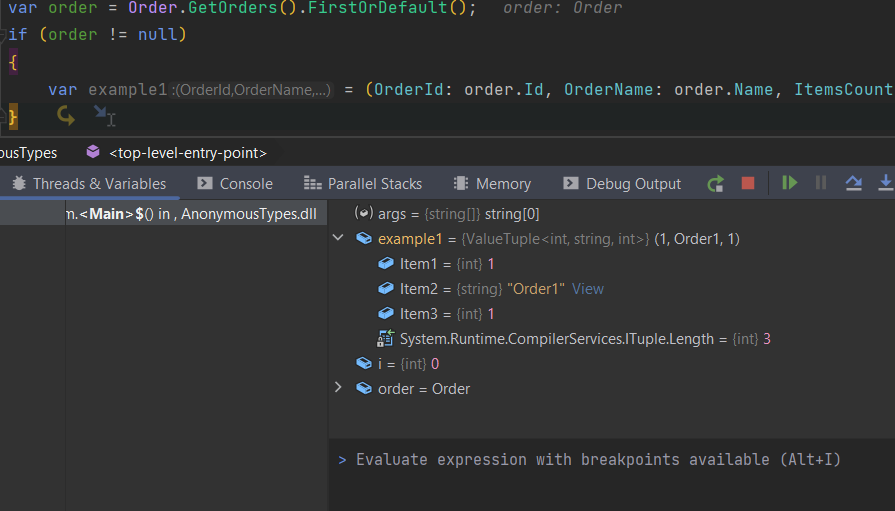Click the Parallel Stacks tab icon
Screen dimensions: 895x511
pyautogui.click(x=312, y=183)
